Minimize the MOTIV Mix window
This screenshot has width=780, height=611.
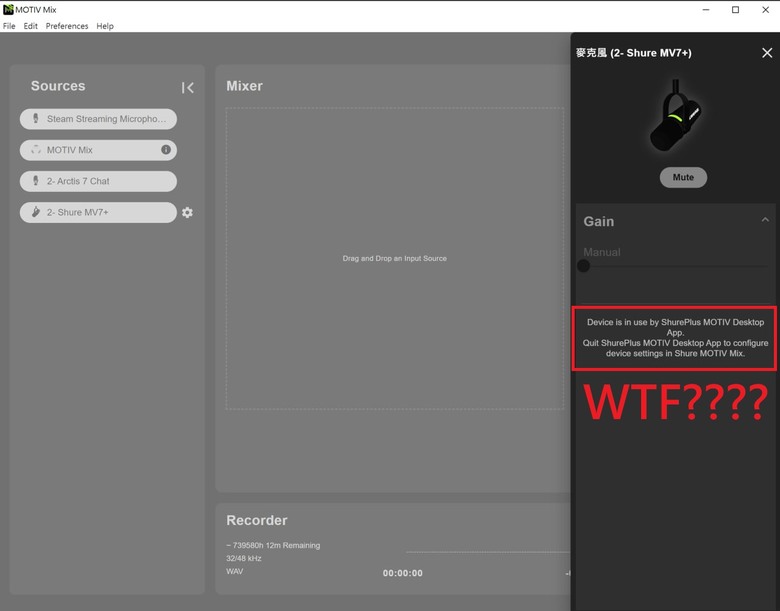tap(706, 9)
